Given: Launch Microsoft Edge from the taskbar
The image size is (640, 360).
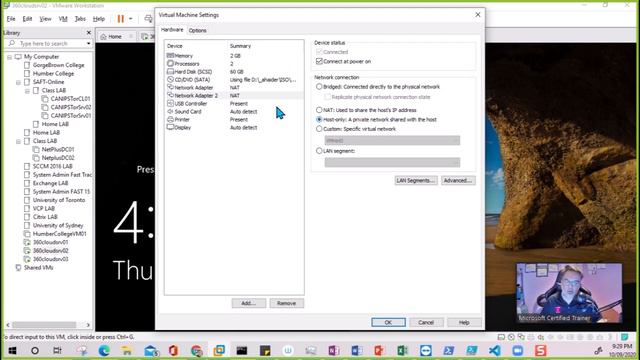Looking at the screenshot, I should (x=104, y=351).
